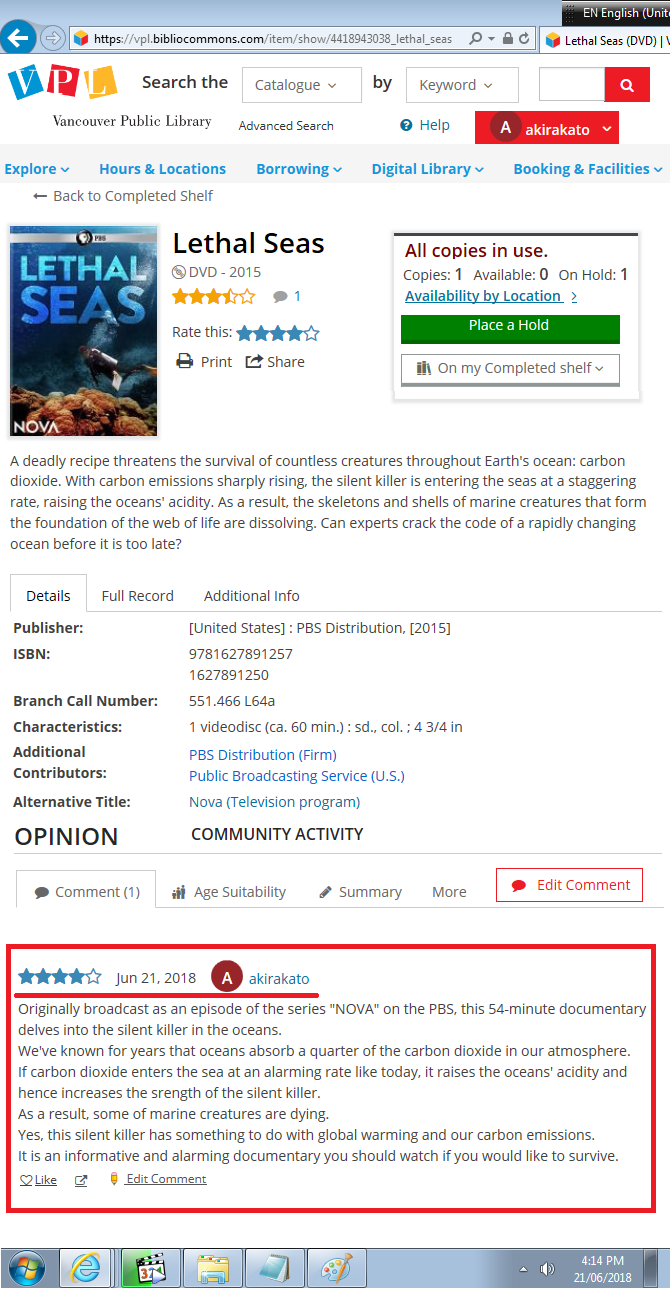Screen dimensions: 670x1300
Task: Open the Catalogue search scope dropdown
Action: click(x=301, y=85)
